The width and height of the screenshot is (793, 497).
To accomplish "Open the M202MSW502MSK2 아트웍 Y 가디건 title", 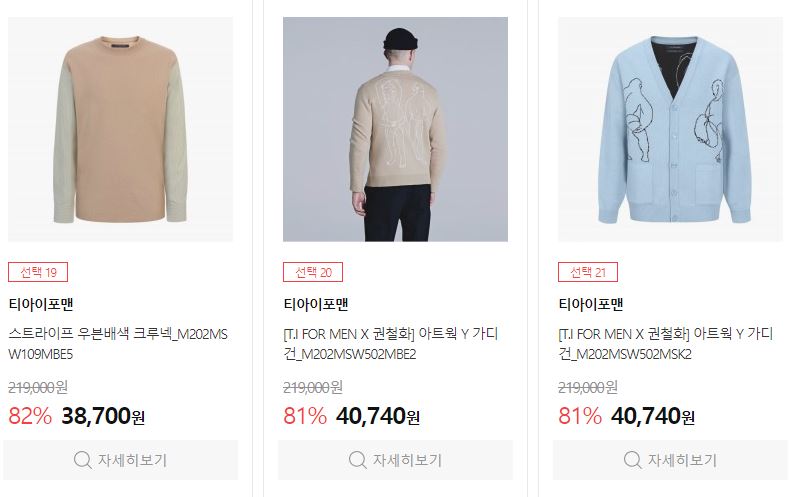I will click(x=666, y=344).
